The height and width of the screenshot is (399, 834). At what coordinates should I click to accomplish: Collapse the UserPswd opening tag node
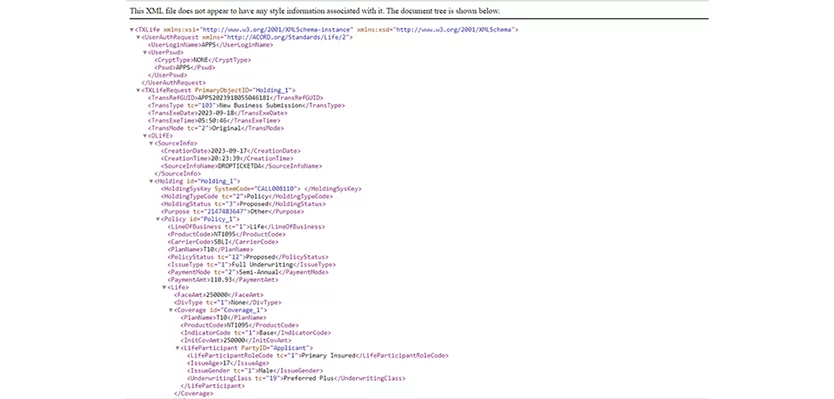coord(145,53)
